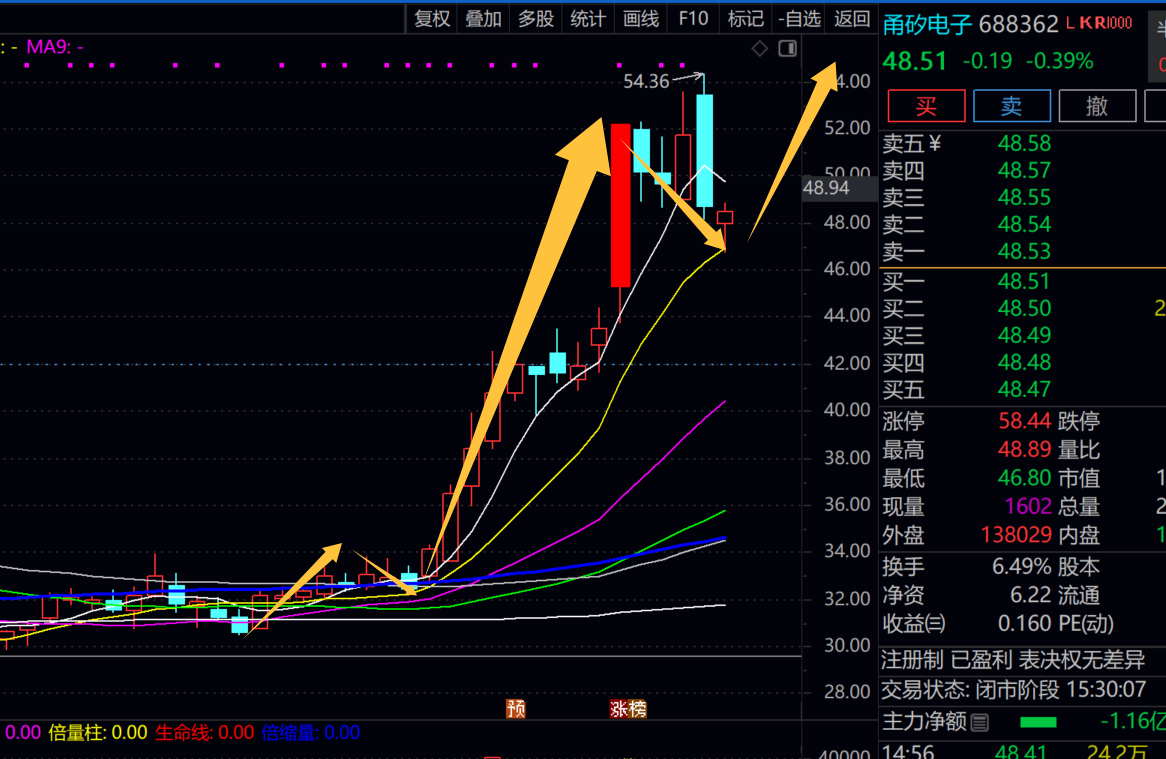This screenshot has width=1166, height=759.
Task: Click the 48.94 price marker on the axis
Action: [825, 188]
